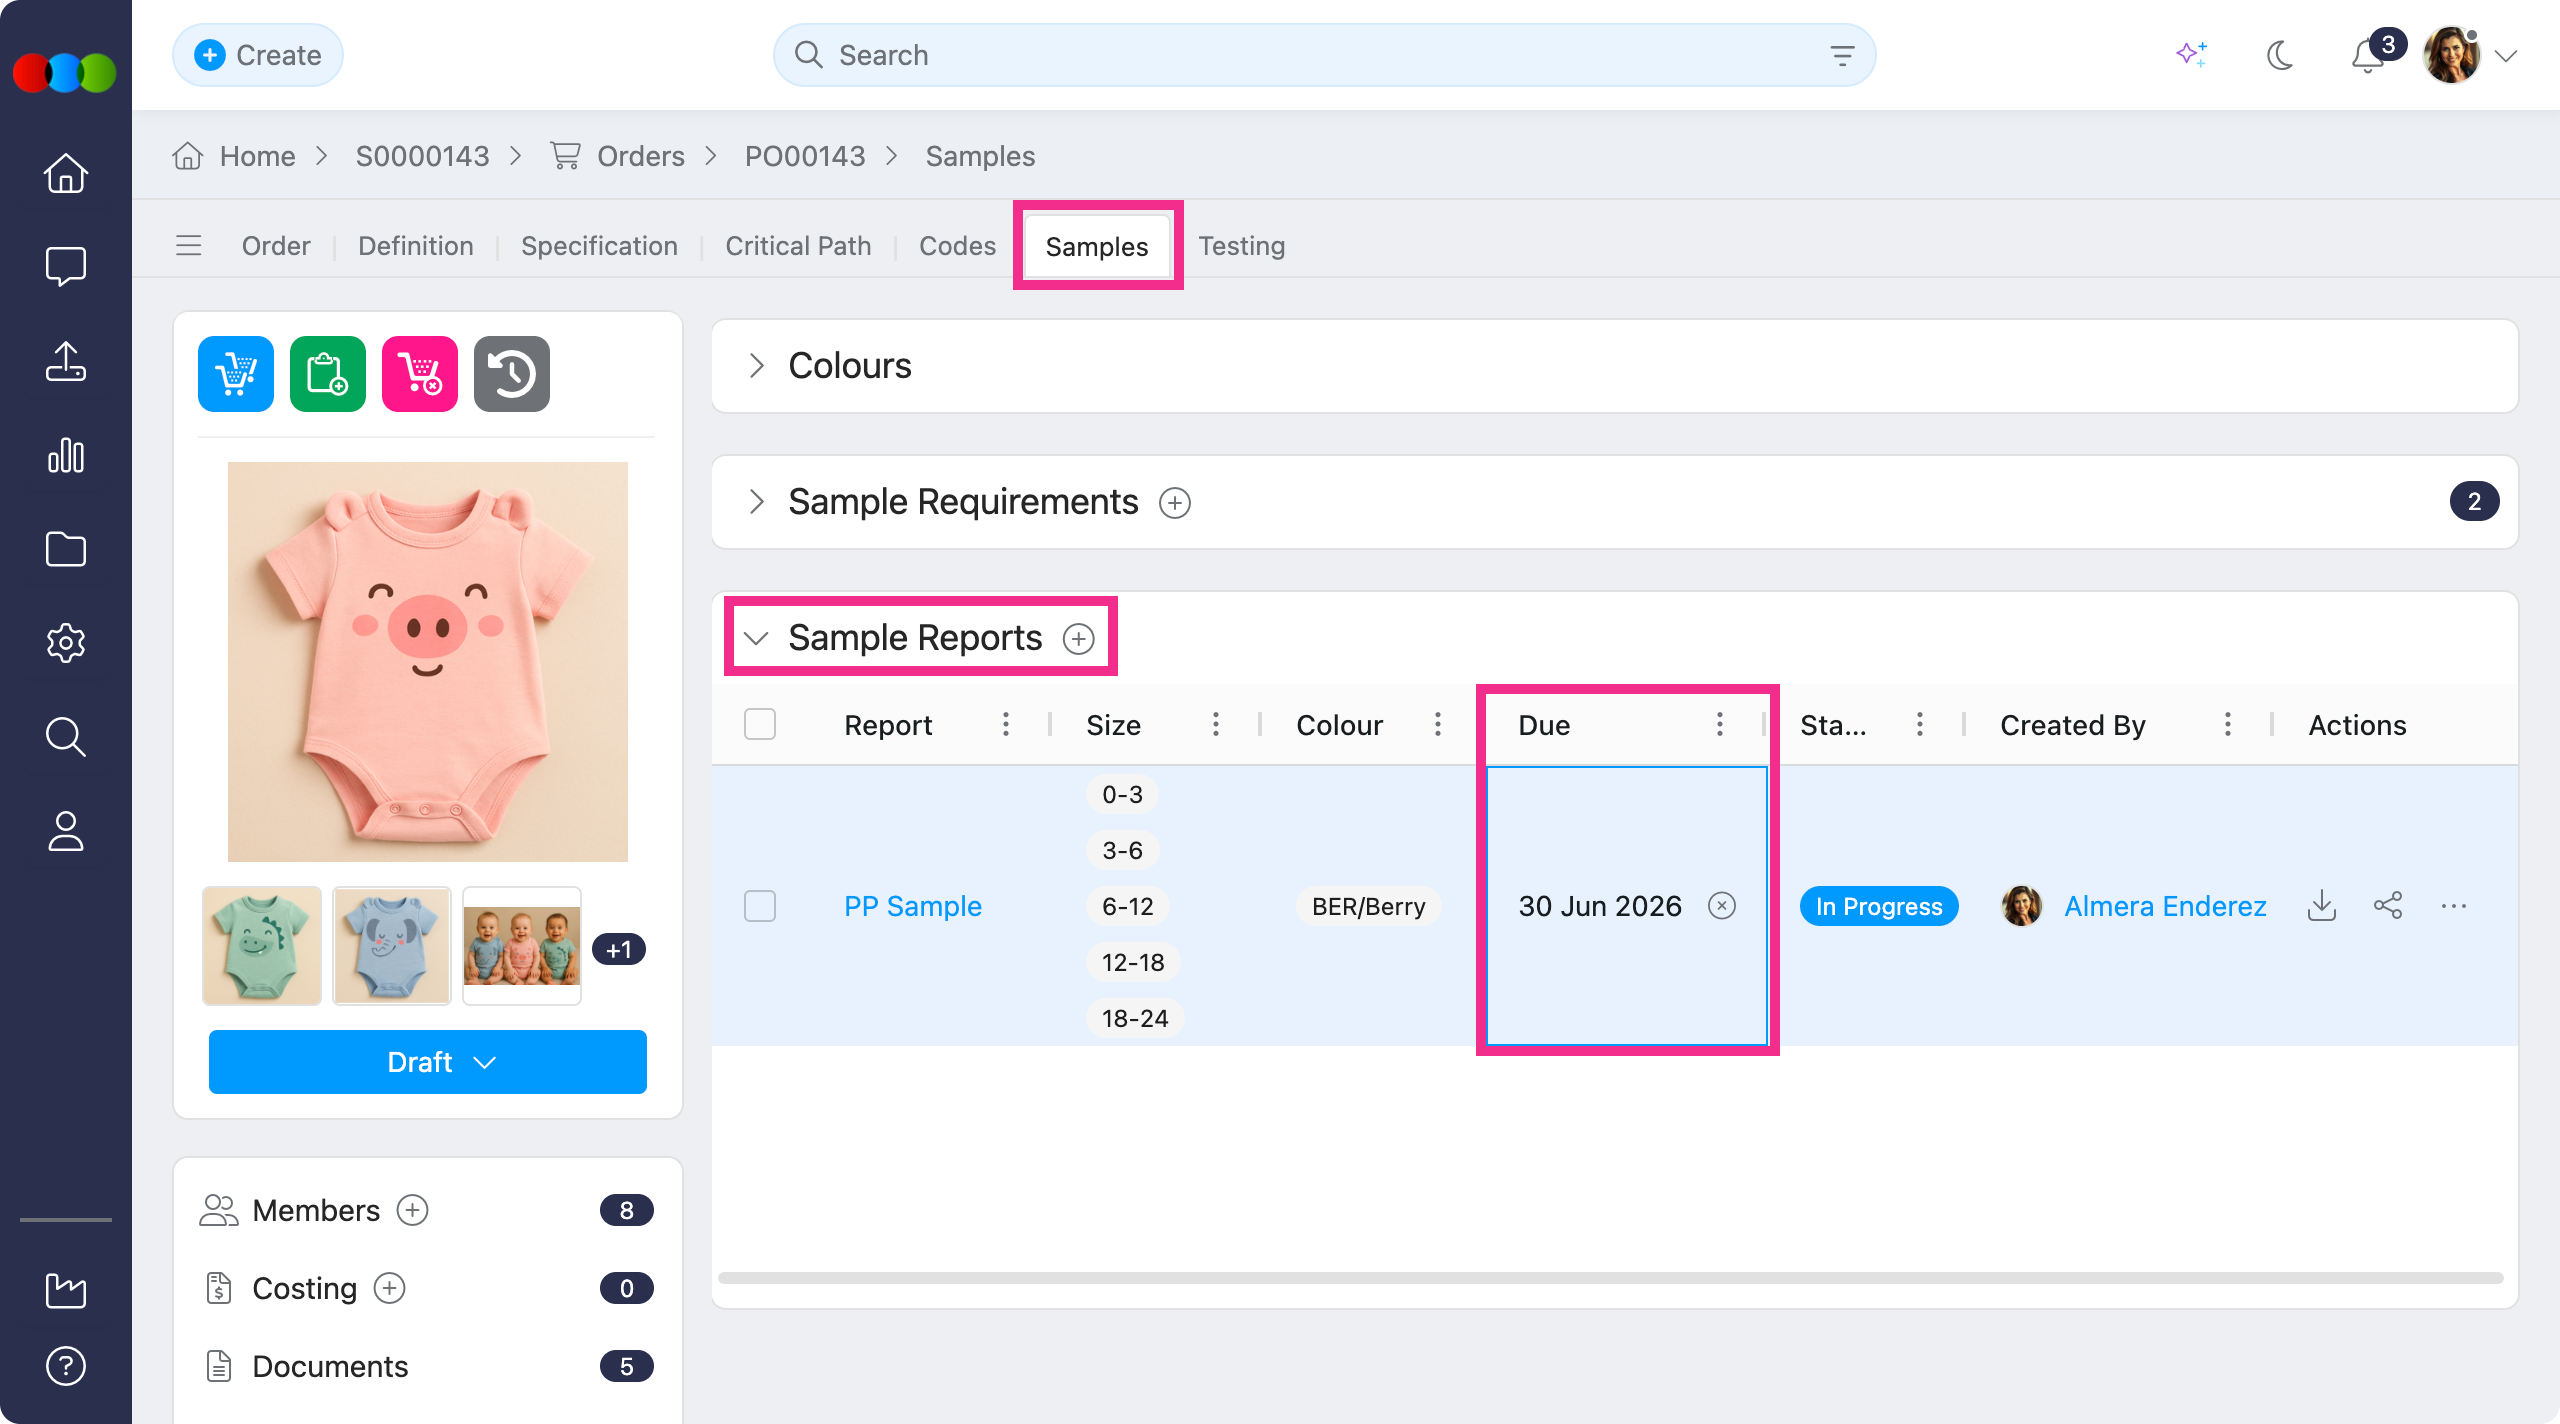2560x1424 pixels.
Task: Click the Create button
Action: coord(258,55)
